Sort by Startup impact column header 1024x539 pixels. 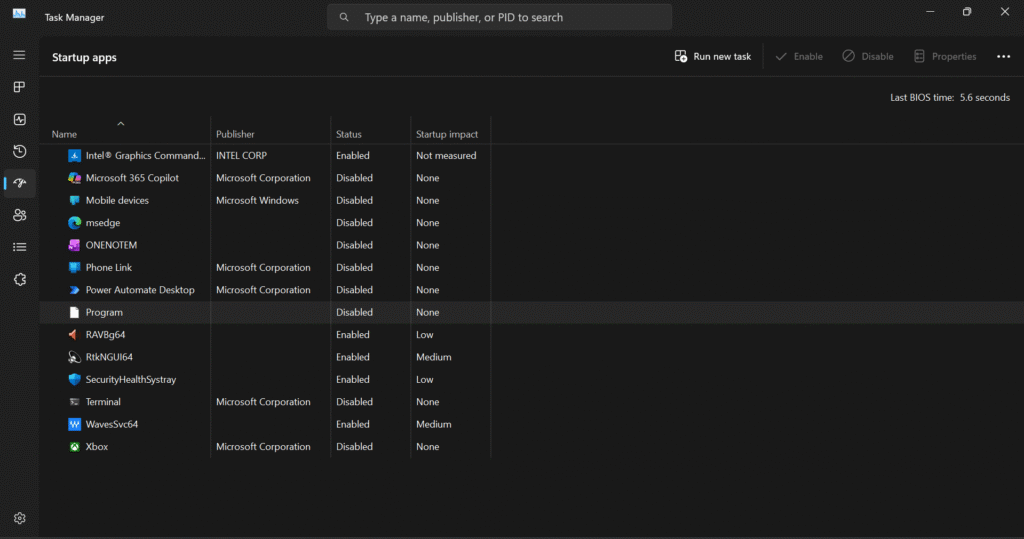pos(447,134)
